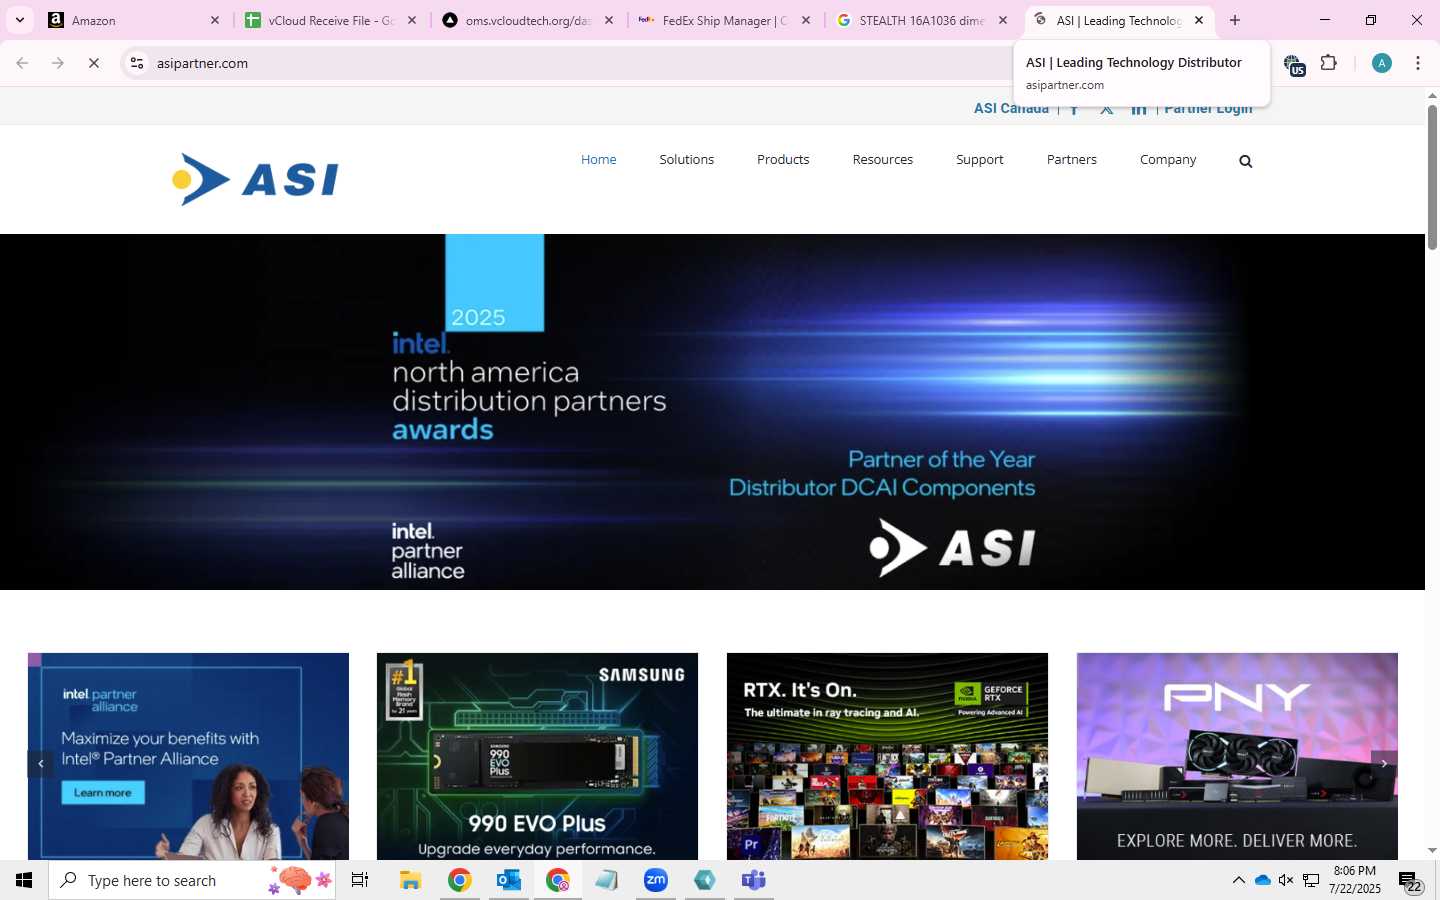Open Zoom from the taskbar

click(x=656, y=880)
